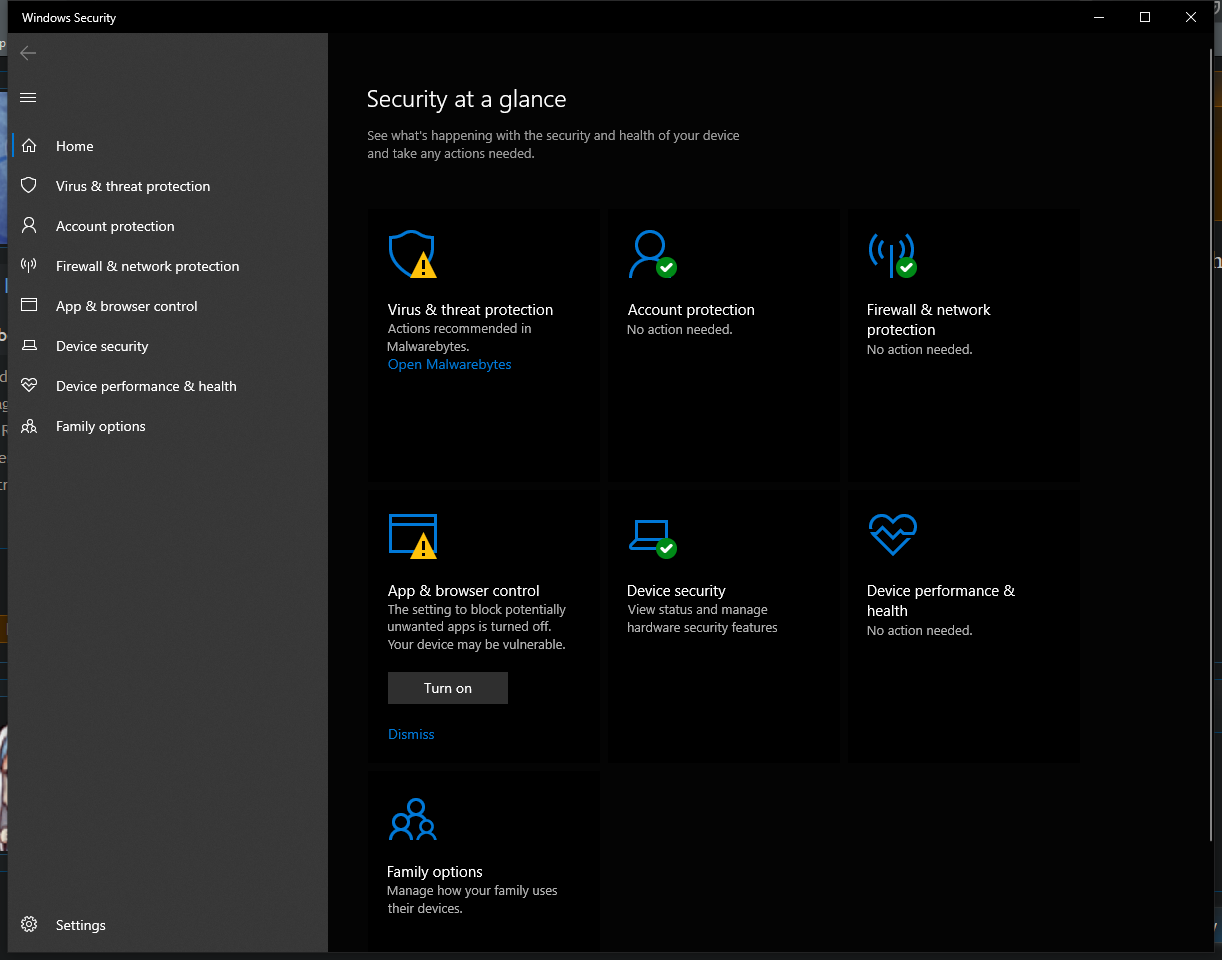Click the Virus & threat protection shield tile icon
The image size is (1222, 960).
(411, 254)
